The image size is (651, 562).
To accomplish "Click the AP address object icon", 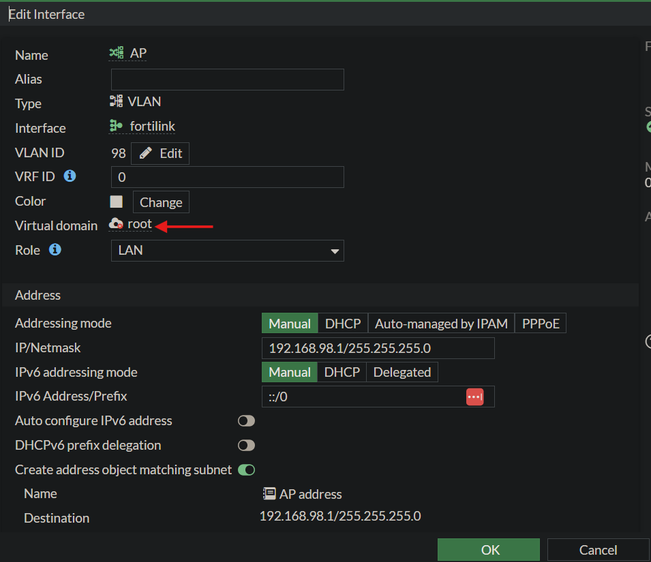I will click(269, 494).
